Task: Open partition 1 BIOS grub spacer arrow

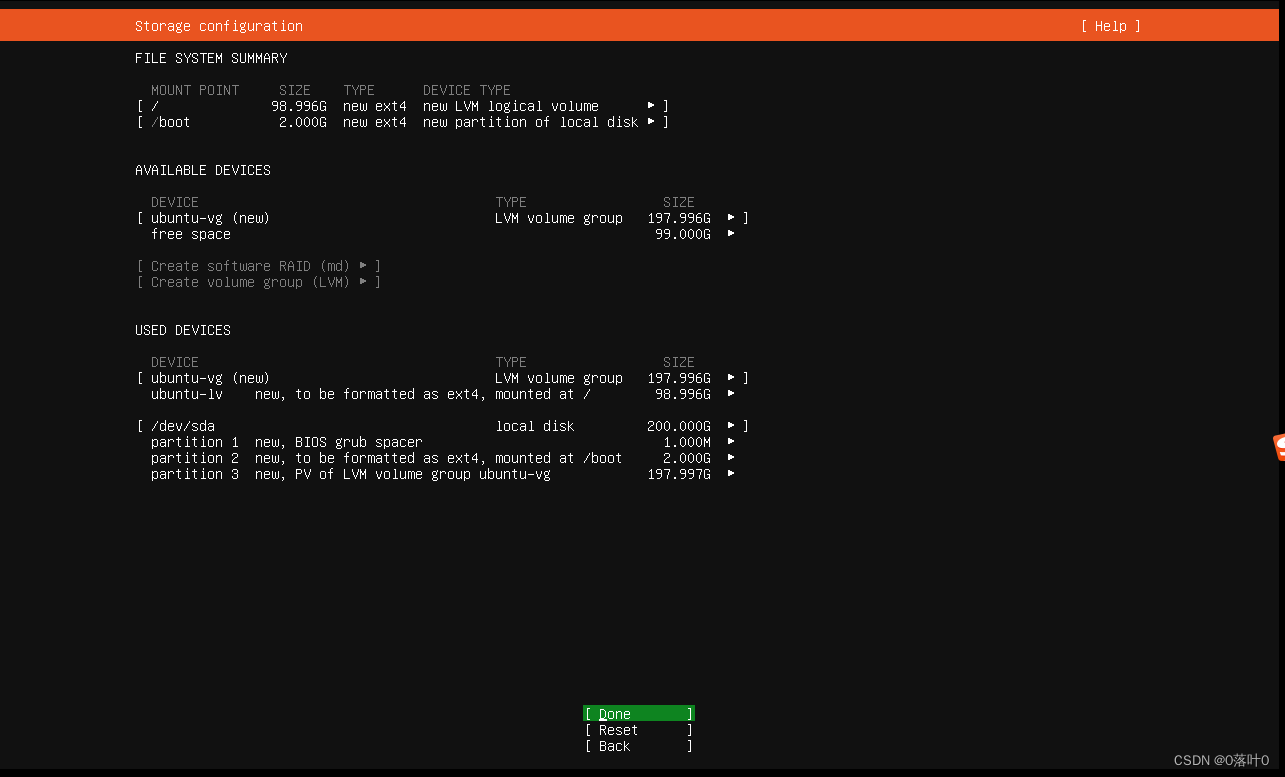Action: coord(731,442)
